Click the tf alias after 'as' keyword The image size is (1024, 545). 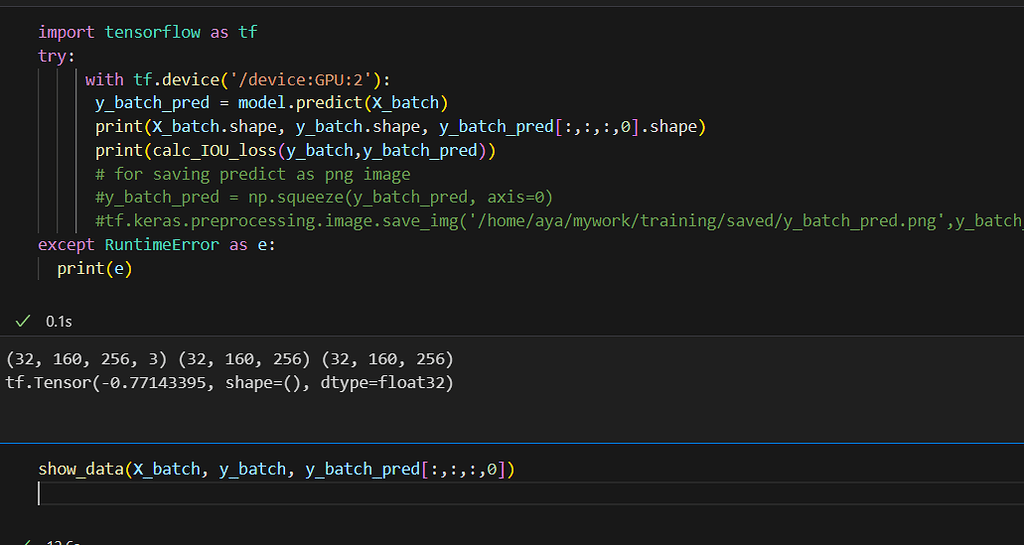click(248, 32)
